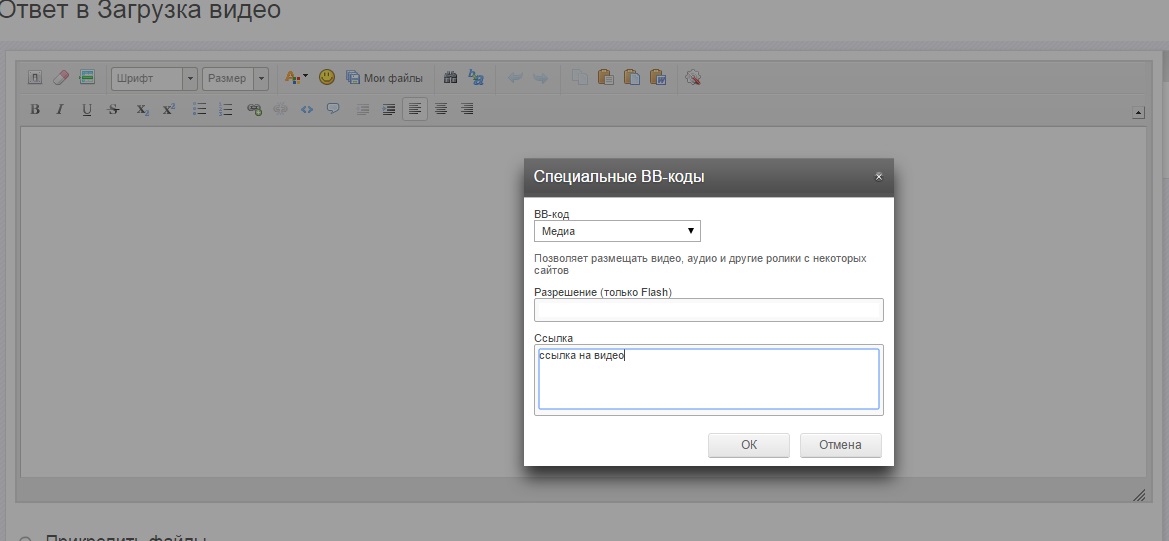This screenshot has width=1169, height=541.
Task: Open the text color picker
Action: pyautogui.click(x=296, y=77)
